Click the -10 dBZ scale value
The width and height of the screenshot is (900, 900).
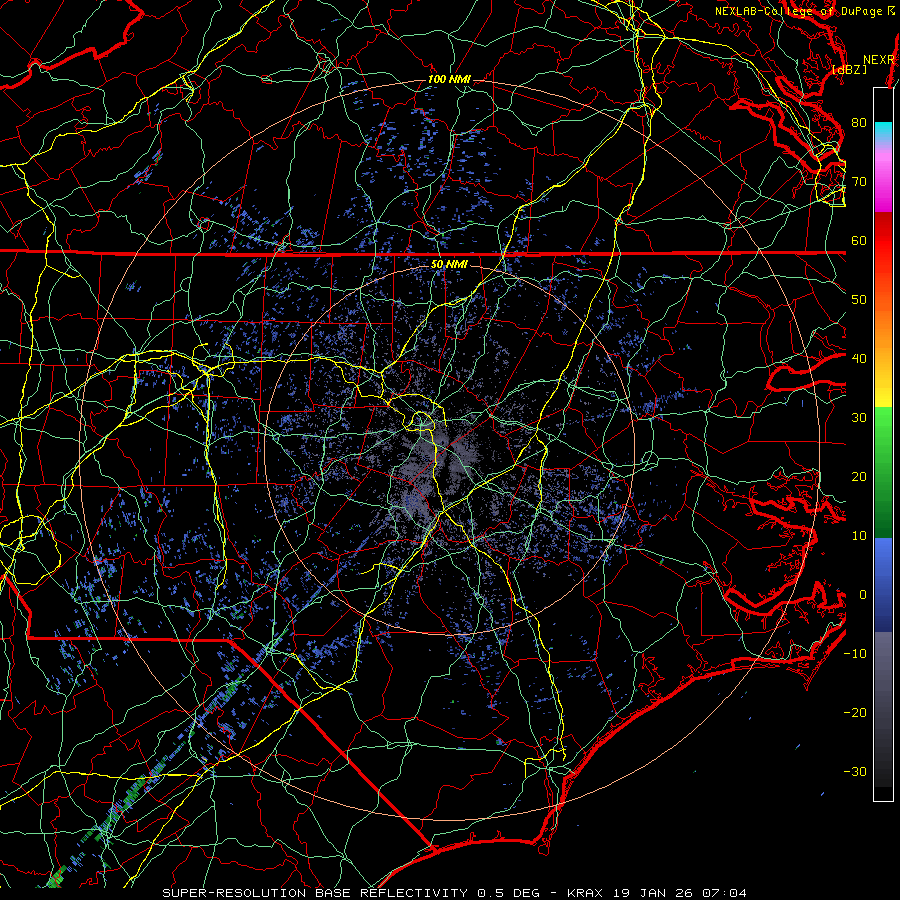pos(855,653)
